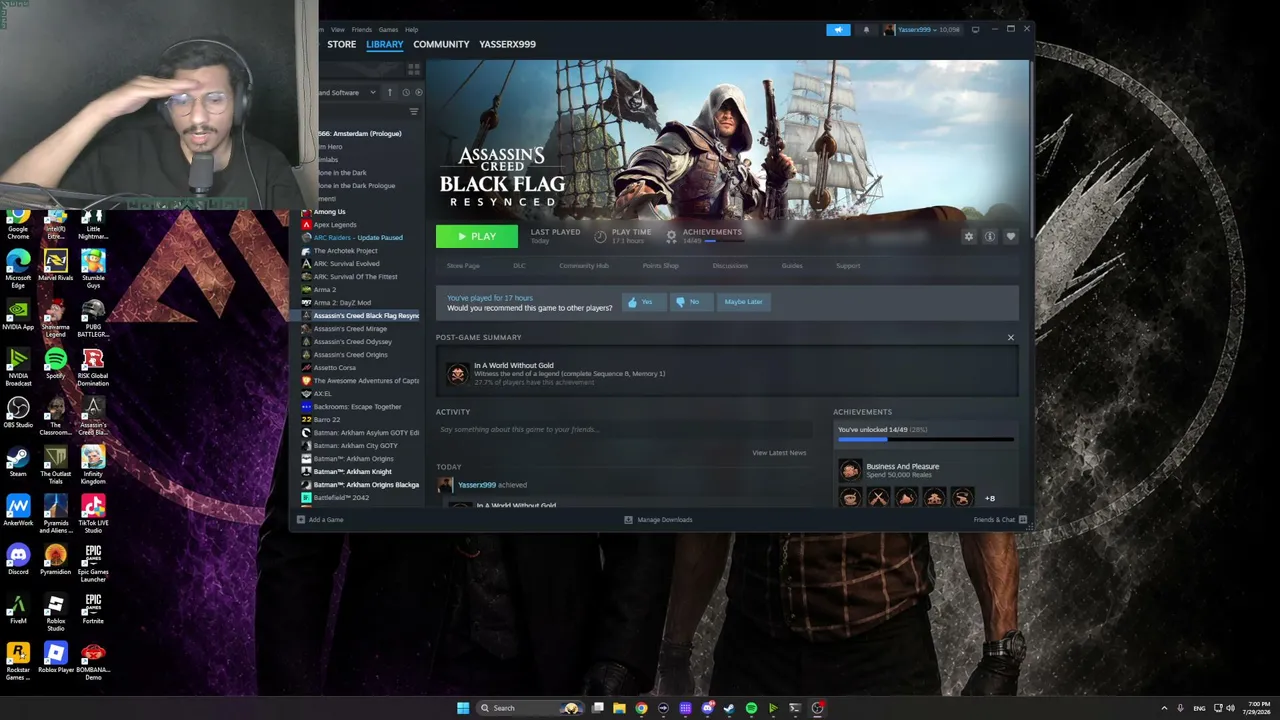Select Apex Legends in library list
Viewport: 1280px width, 720px height.
coord(335,225)
